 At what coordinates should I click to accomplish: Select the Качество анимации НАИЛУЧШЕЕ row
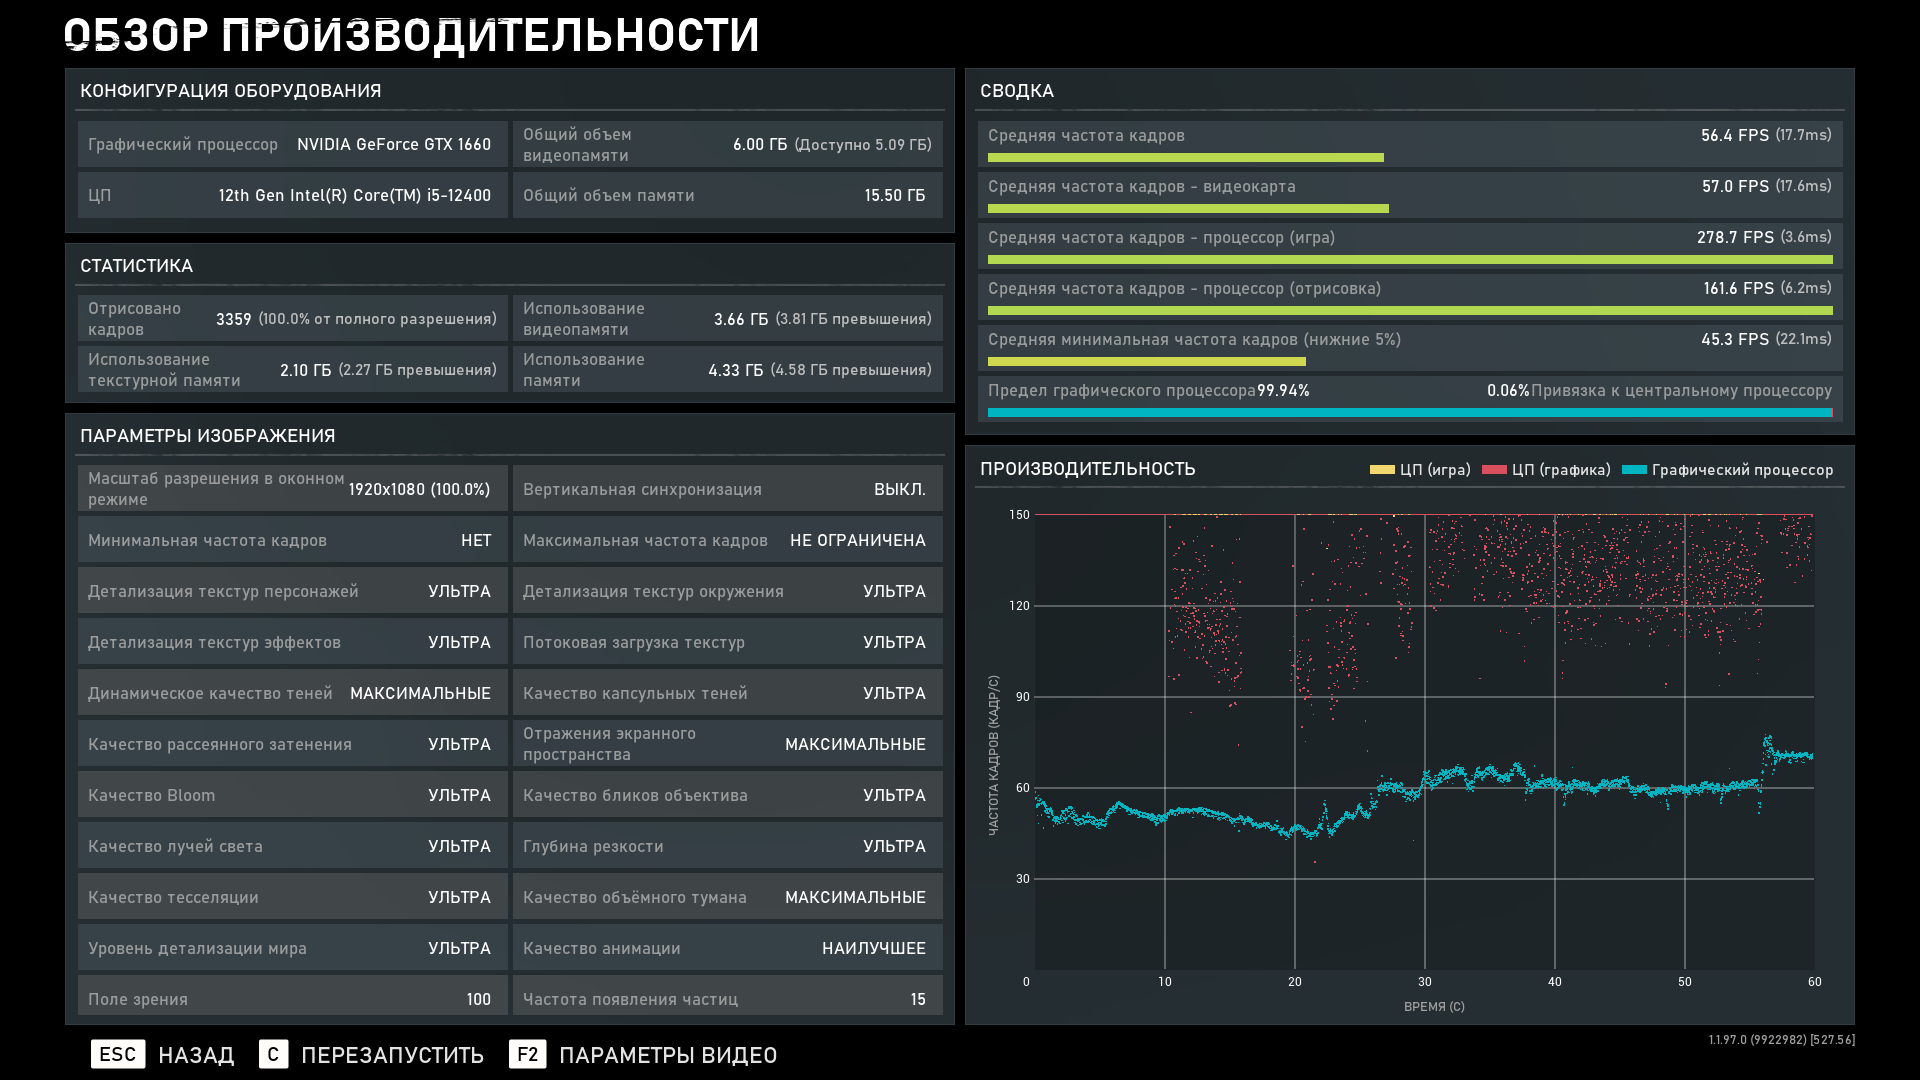click(727, 948)
